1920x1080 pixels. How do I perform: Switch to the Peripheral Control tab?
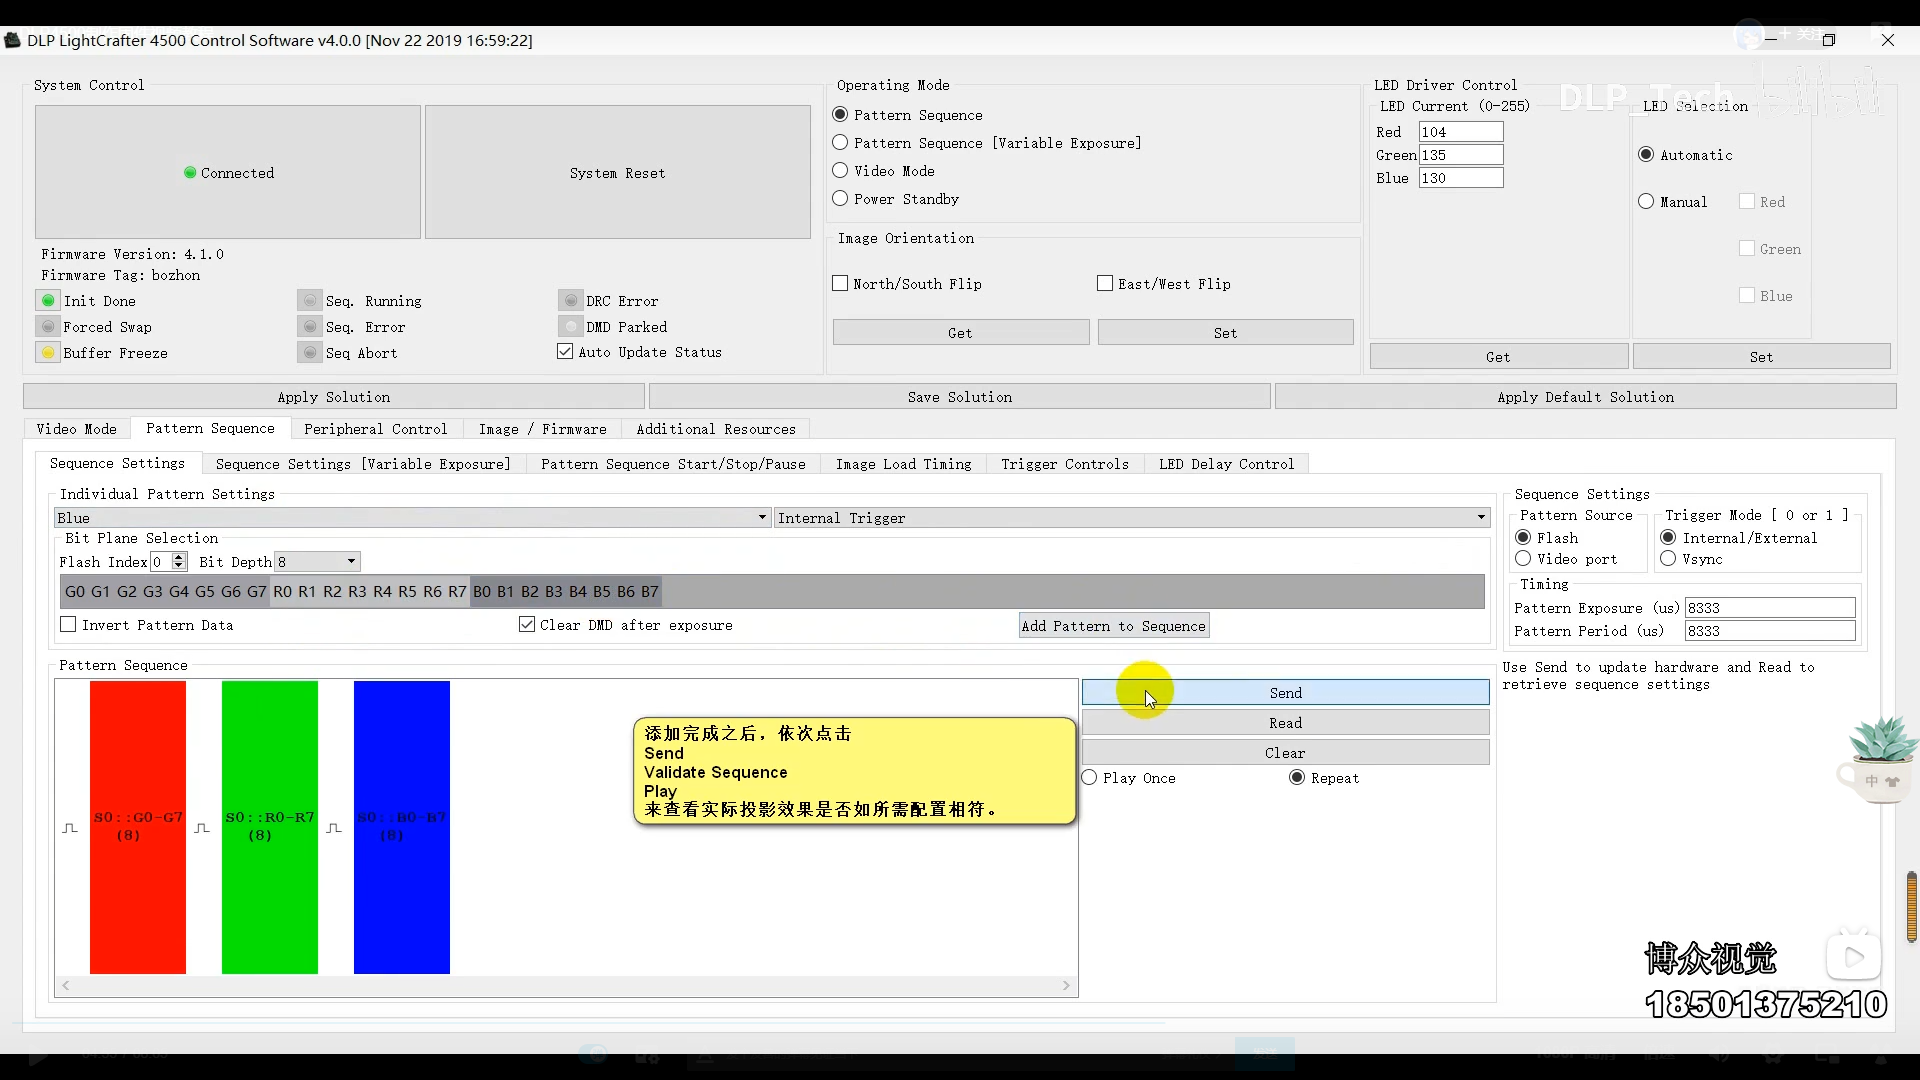(x=375, y=429)
